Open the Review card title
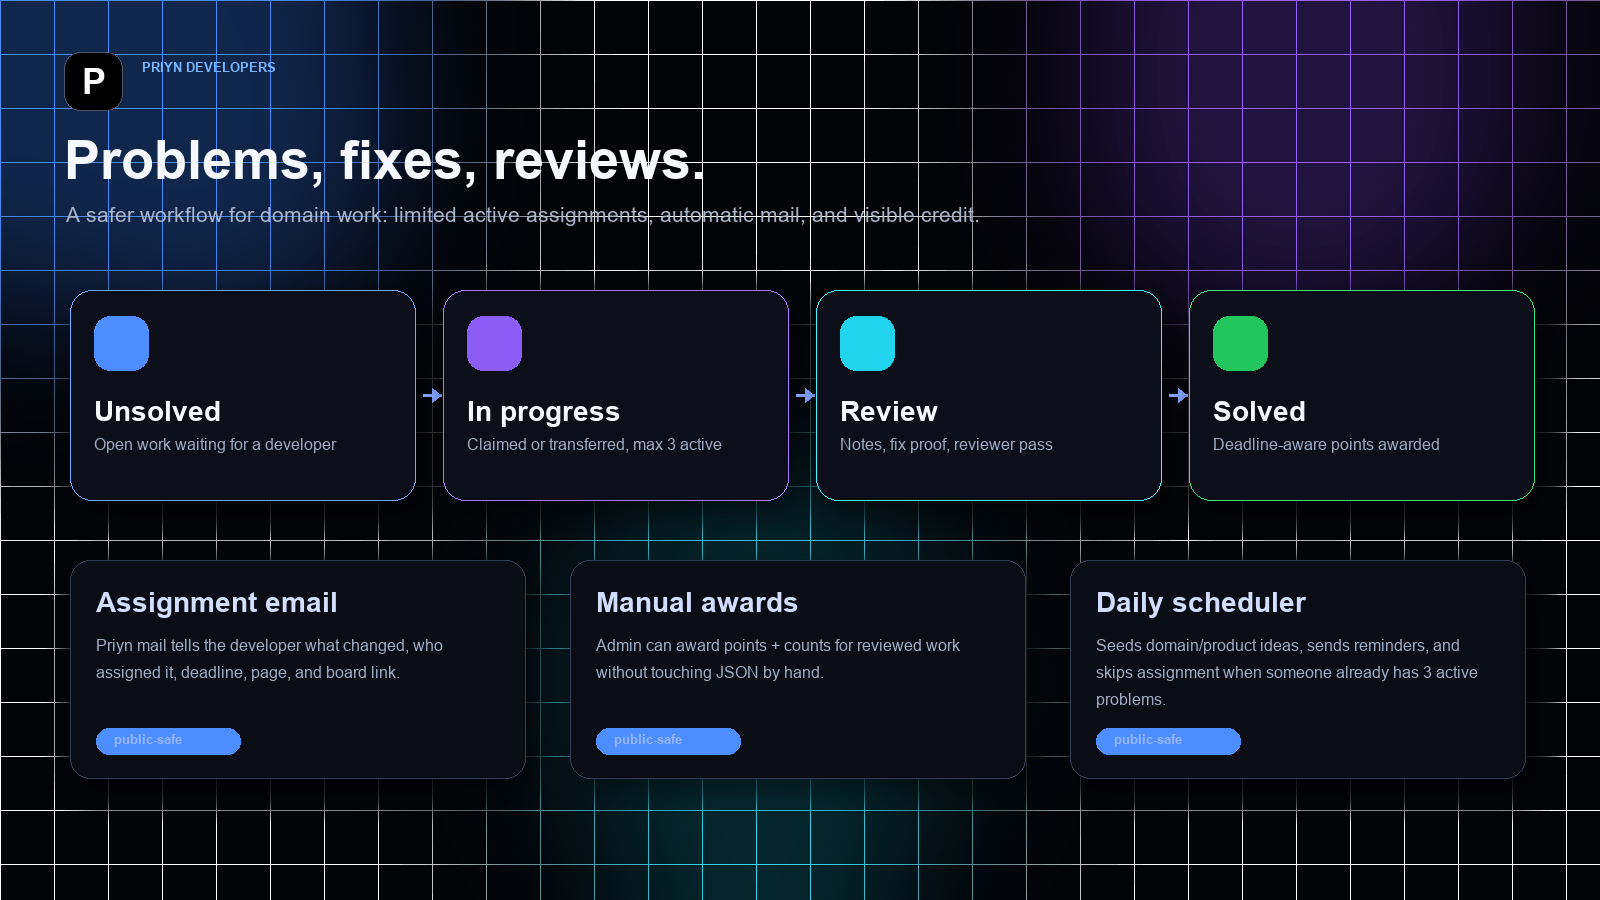Viewport: 1600px width, 900px height. click(888, 411)
